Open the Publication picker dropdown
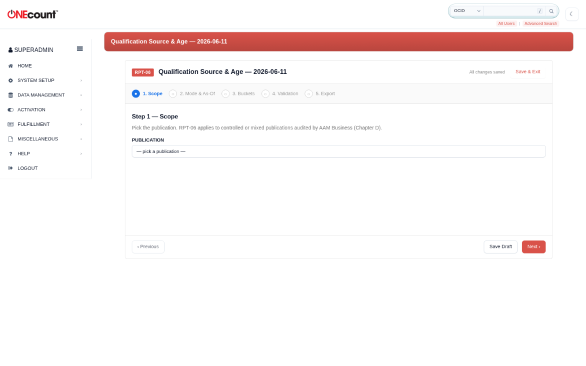 [339, 151]
